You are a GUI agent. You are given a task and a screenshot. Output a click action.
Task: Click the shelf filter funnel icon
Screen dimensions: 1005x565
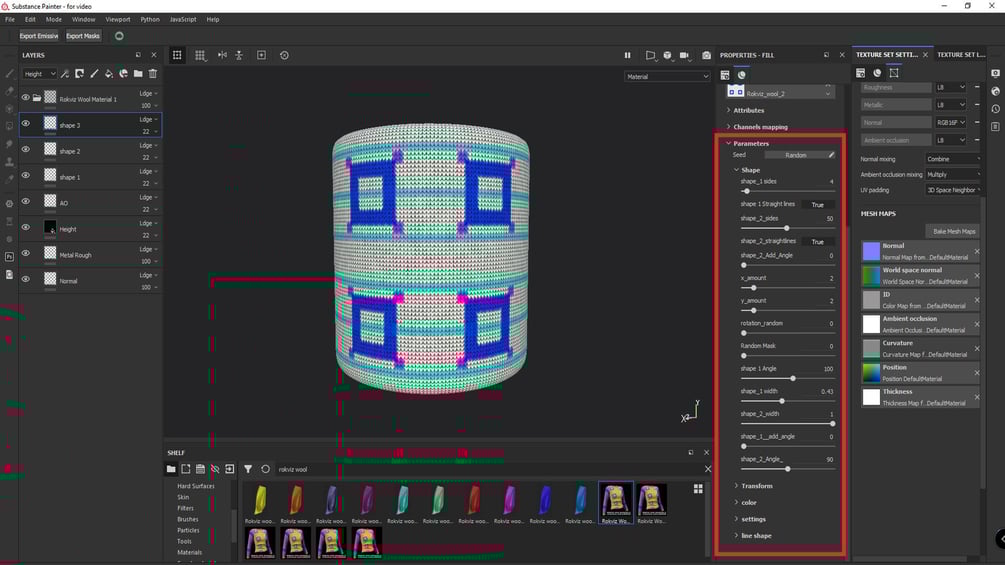[248, 469]
